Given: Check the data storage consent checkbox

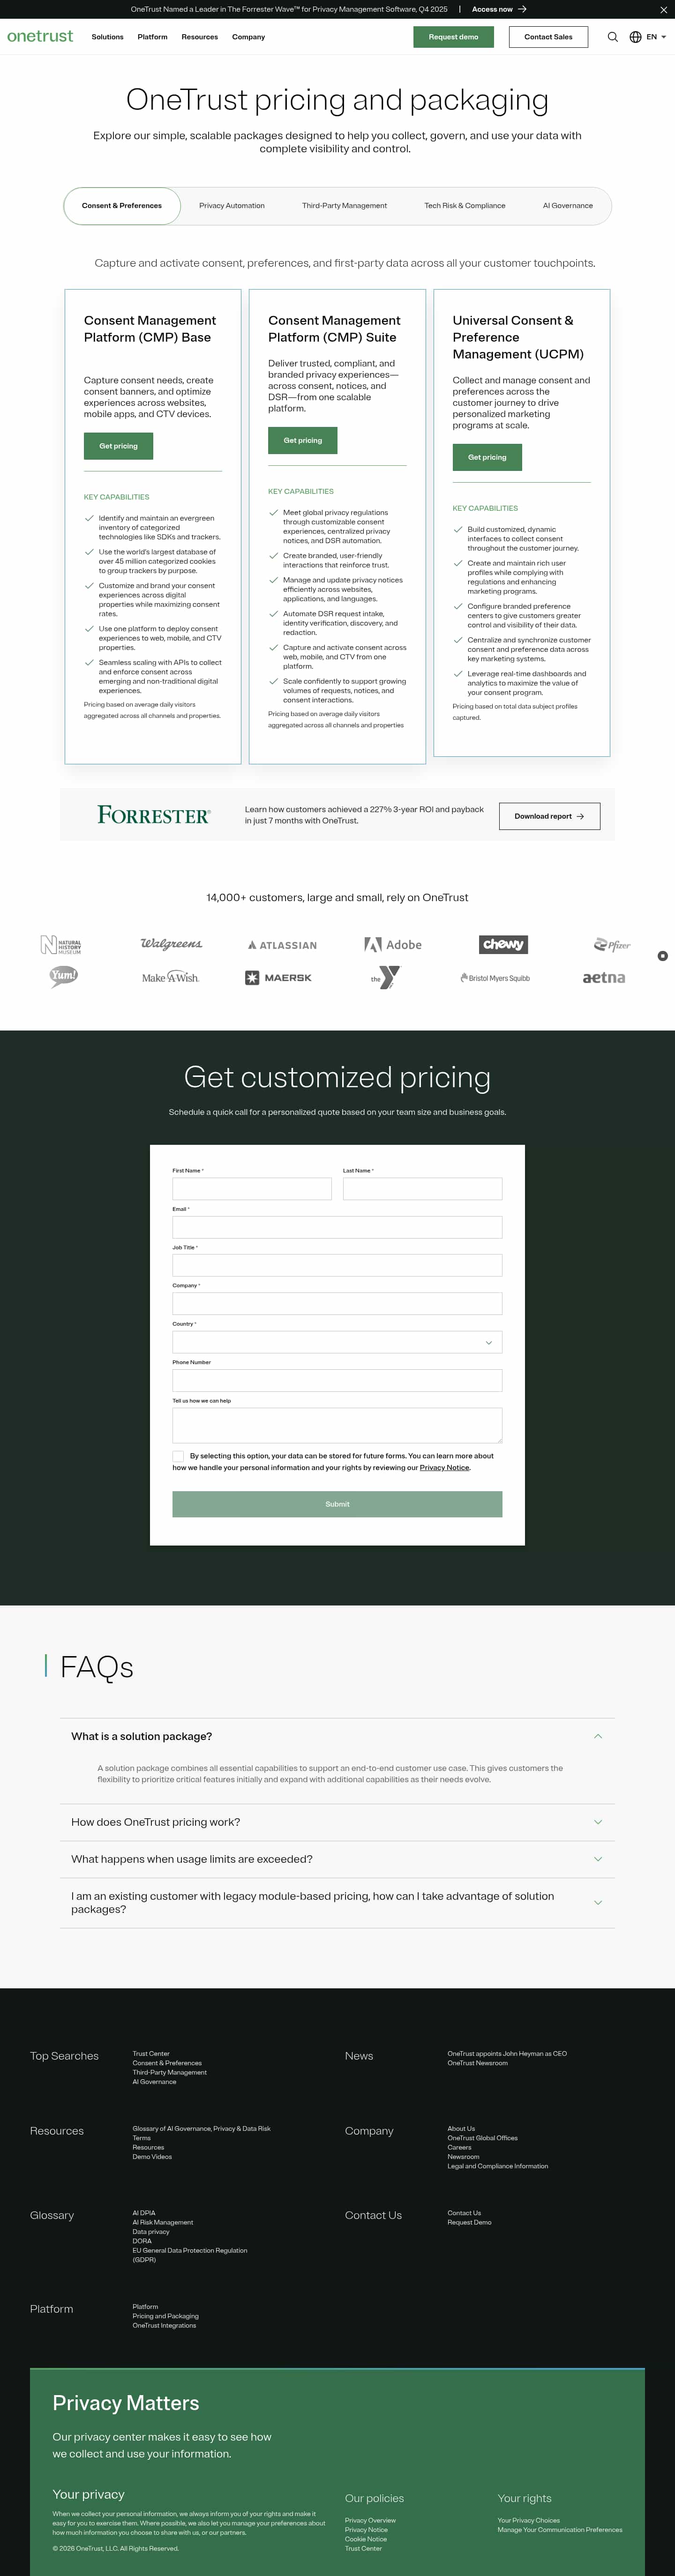Looking at the screenshot, I should point(178,1456).
